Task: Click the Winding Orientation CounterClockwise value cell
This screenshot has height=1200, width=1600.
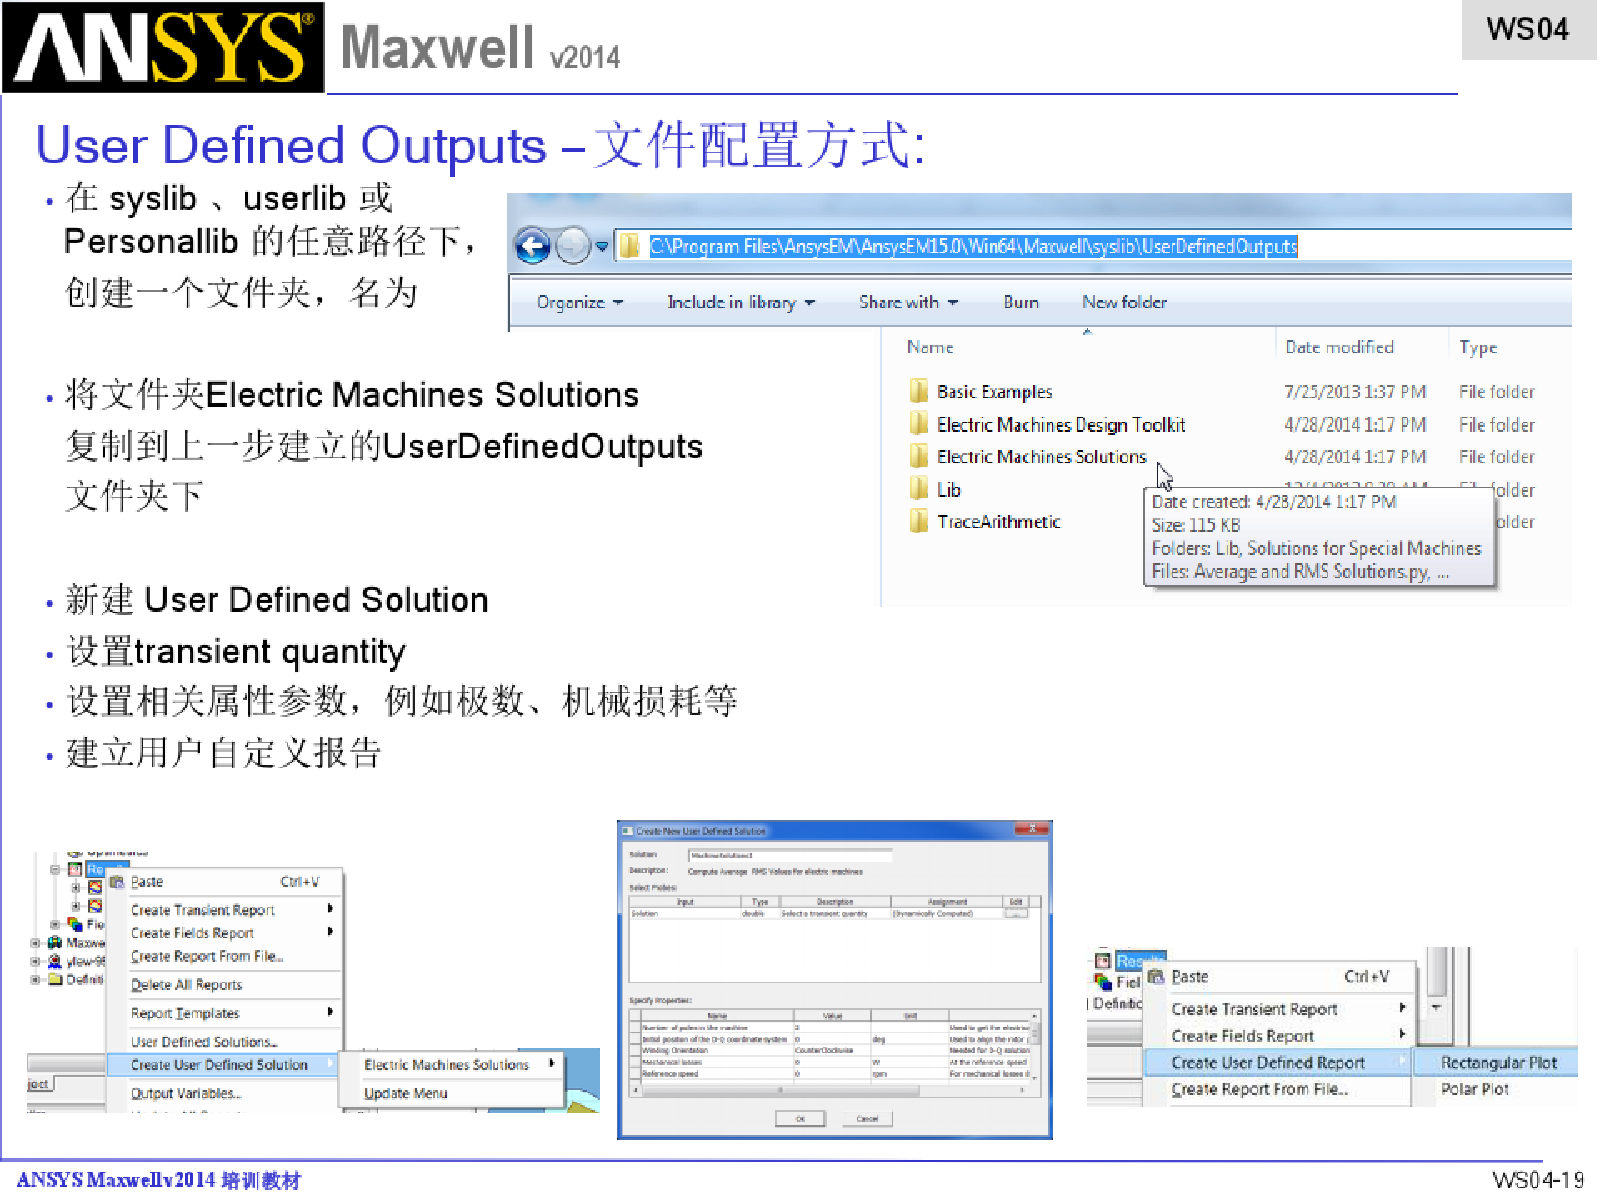Action: pos(831,1051)
